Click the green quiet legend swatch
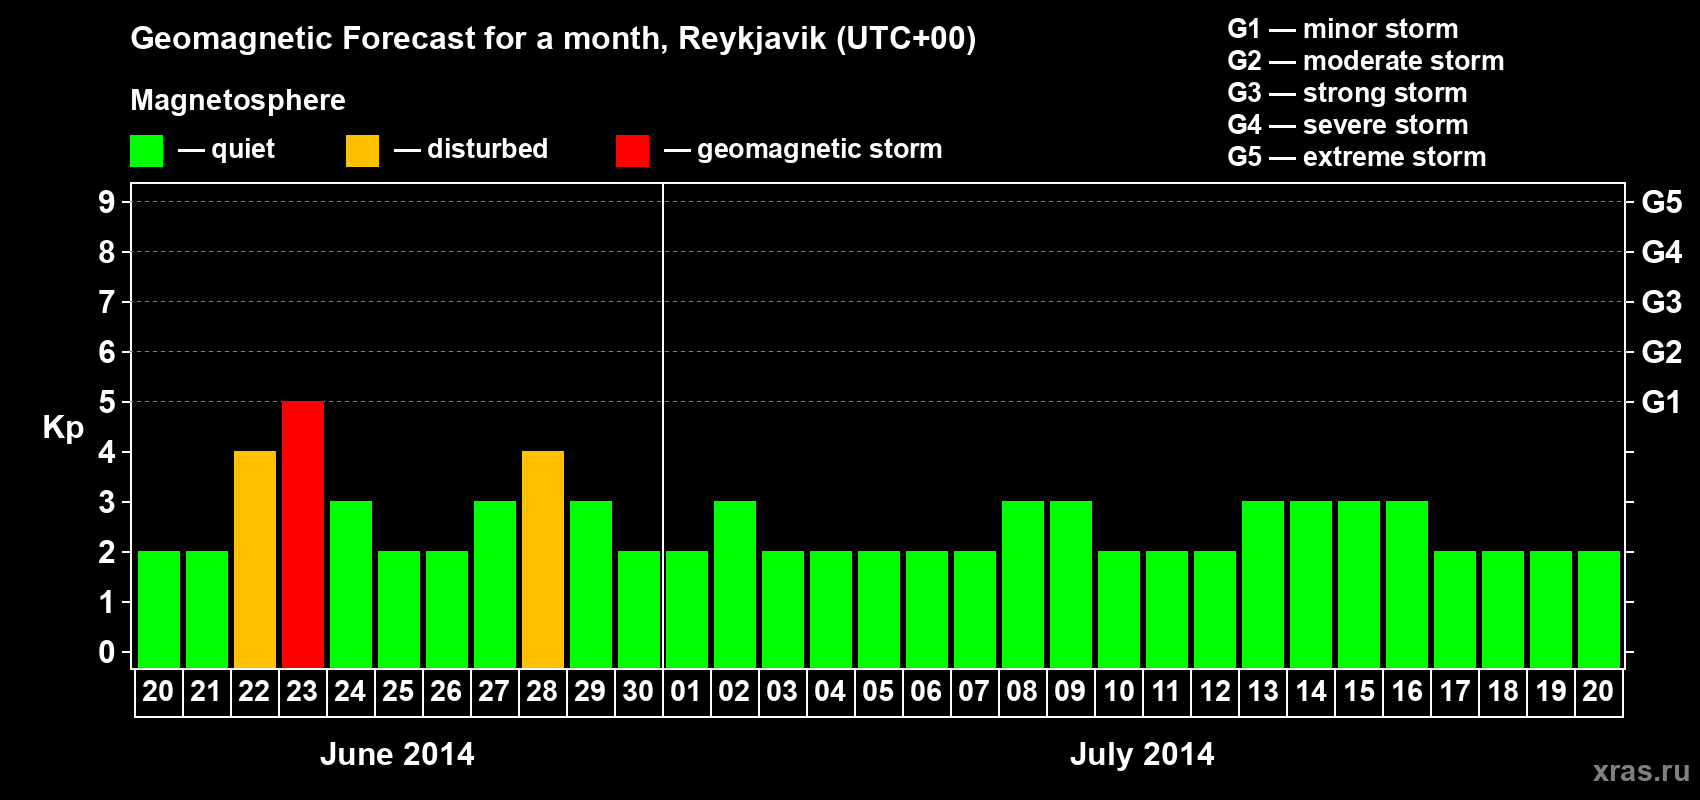 click(146, 151)
